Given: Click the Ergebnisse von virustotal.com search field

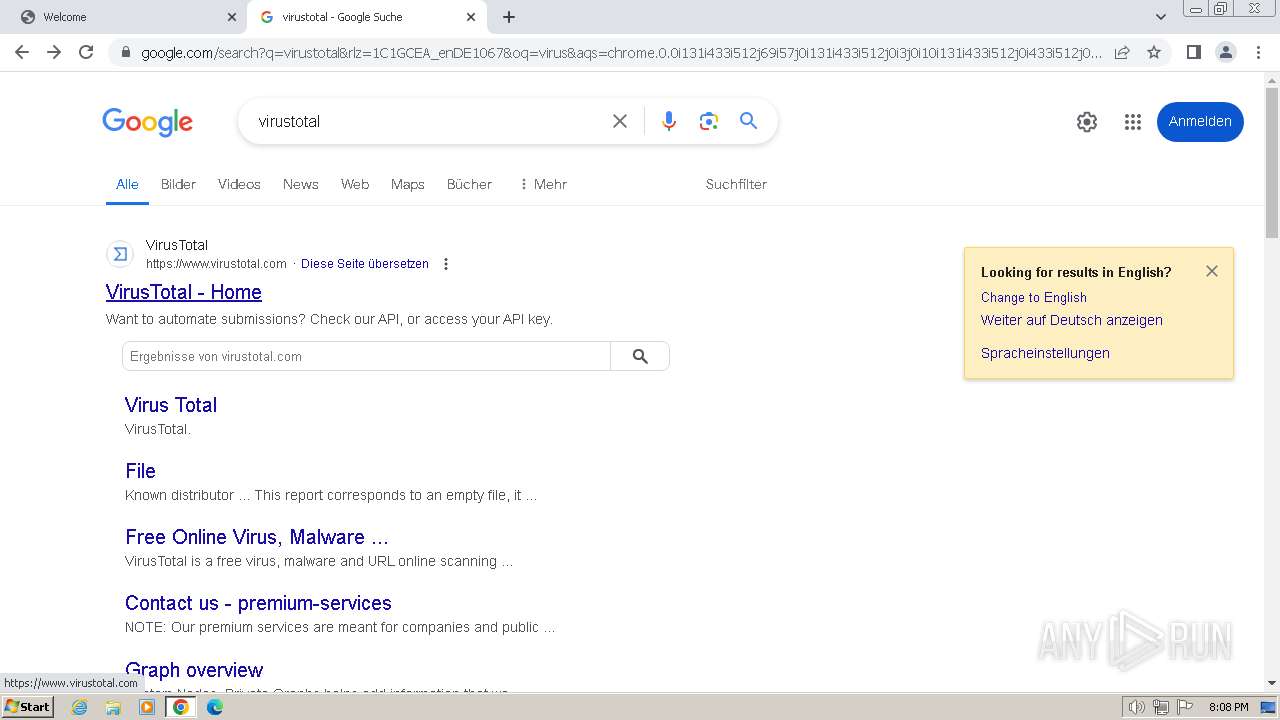Looking at the screenshot, I should tap(366, 356).
